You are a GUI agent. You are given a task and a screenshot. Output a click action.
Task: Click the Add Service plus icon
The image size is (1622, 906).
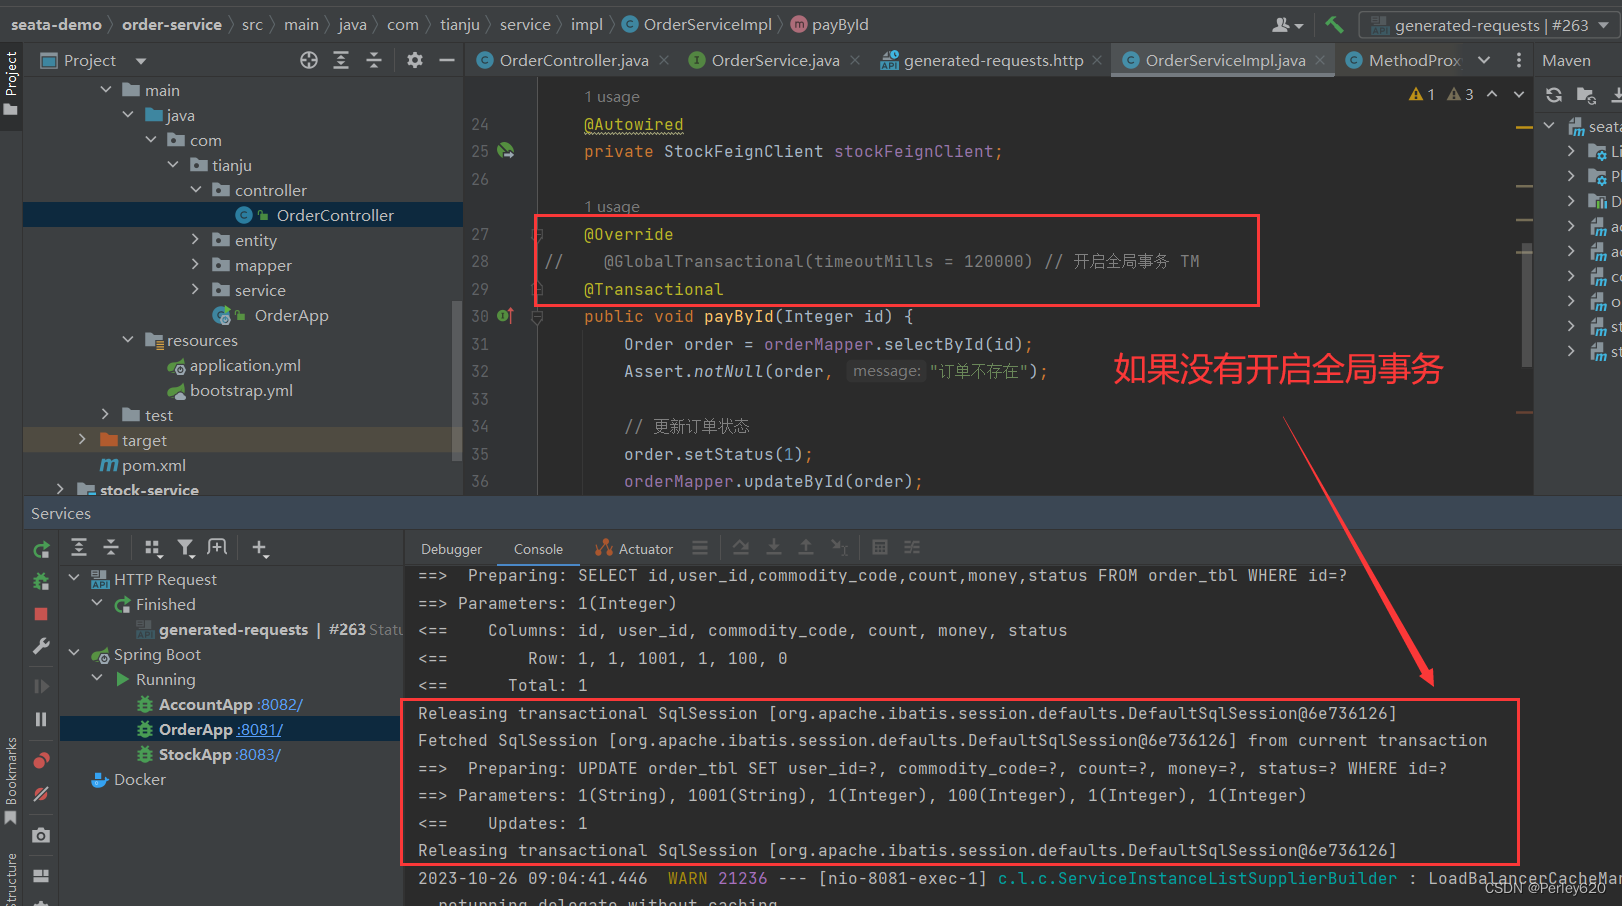click(x=260, y=547)
